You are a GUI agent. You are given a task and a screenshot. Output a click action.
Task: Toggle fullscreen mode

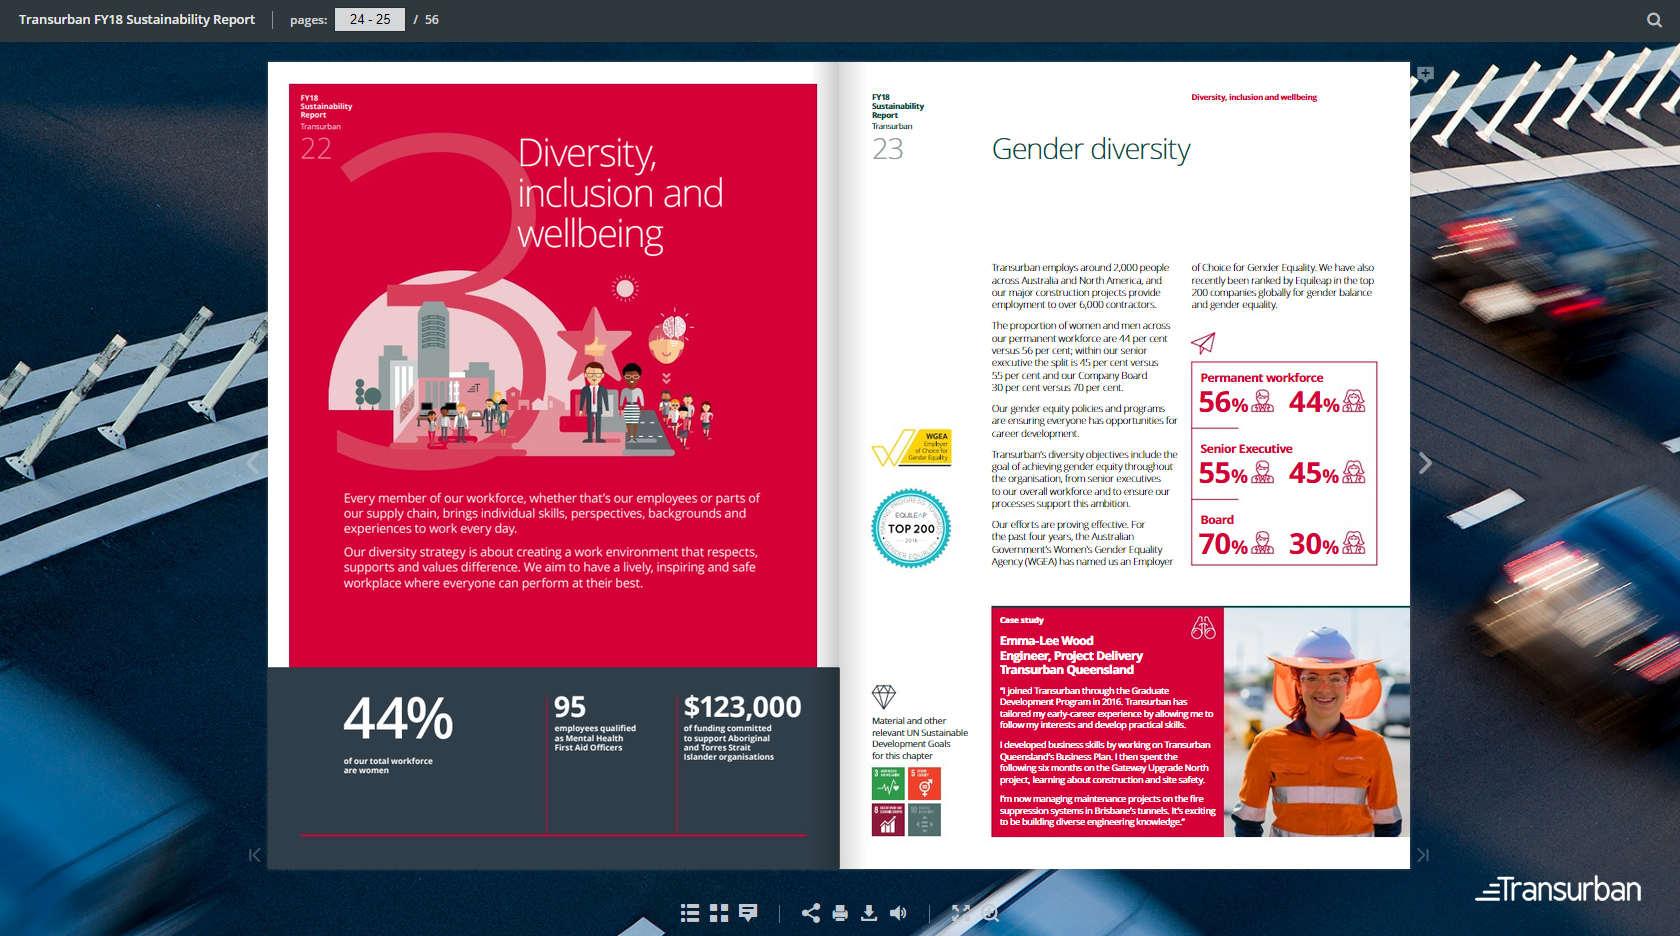point(960,913)
